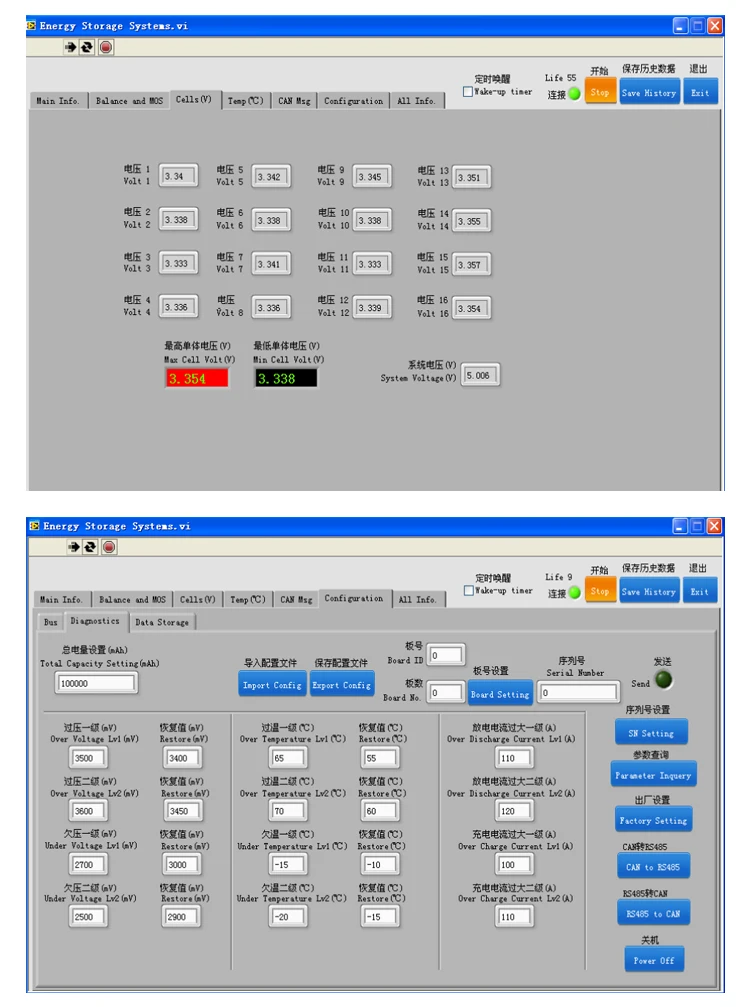
Task: Click the red Max Cell Volt indicator
Action: (197, 378)
